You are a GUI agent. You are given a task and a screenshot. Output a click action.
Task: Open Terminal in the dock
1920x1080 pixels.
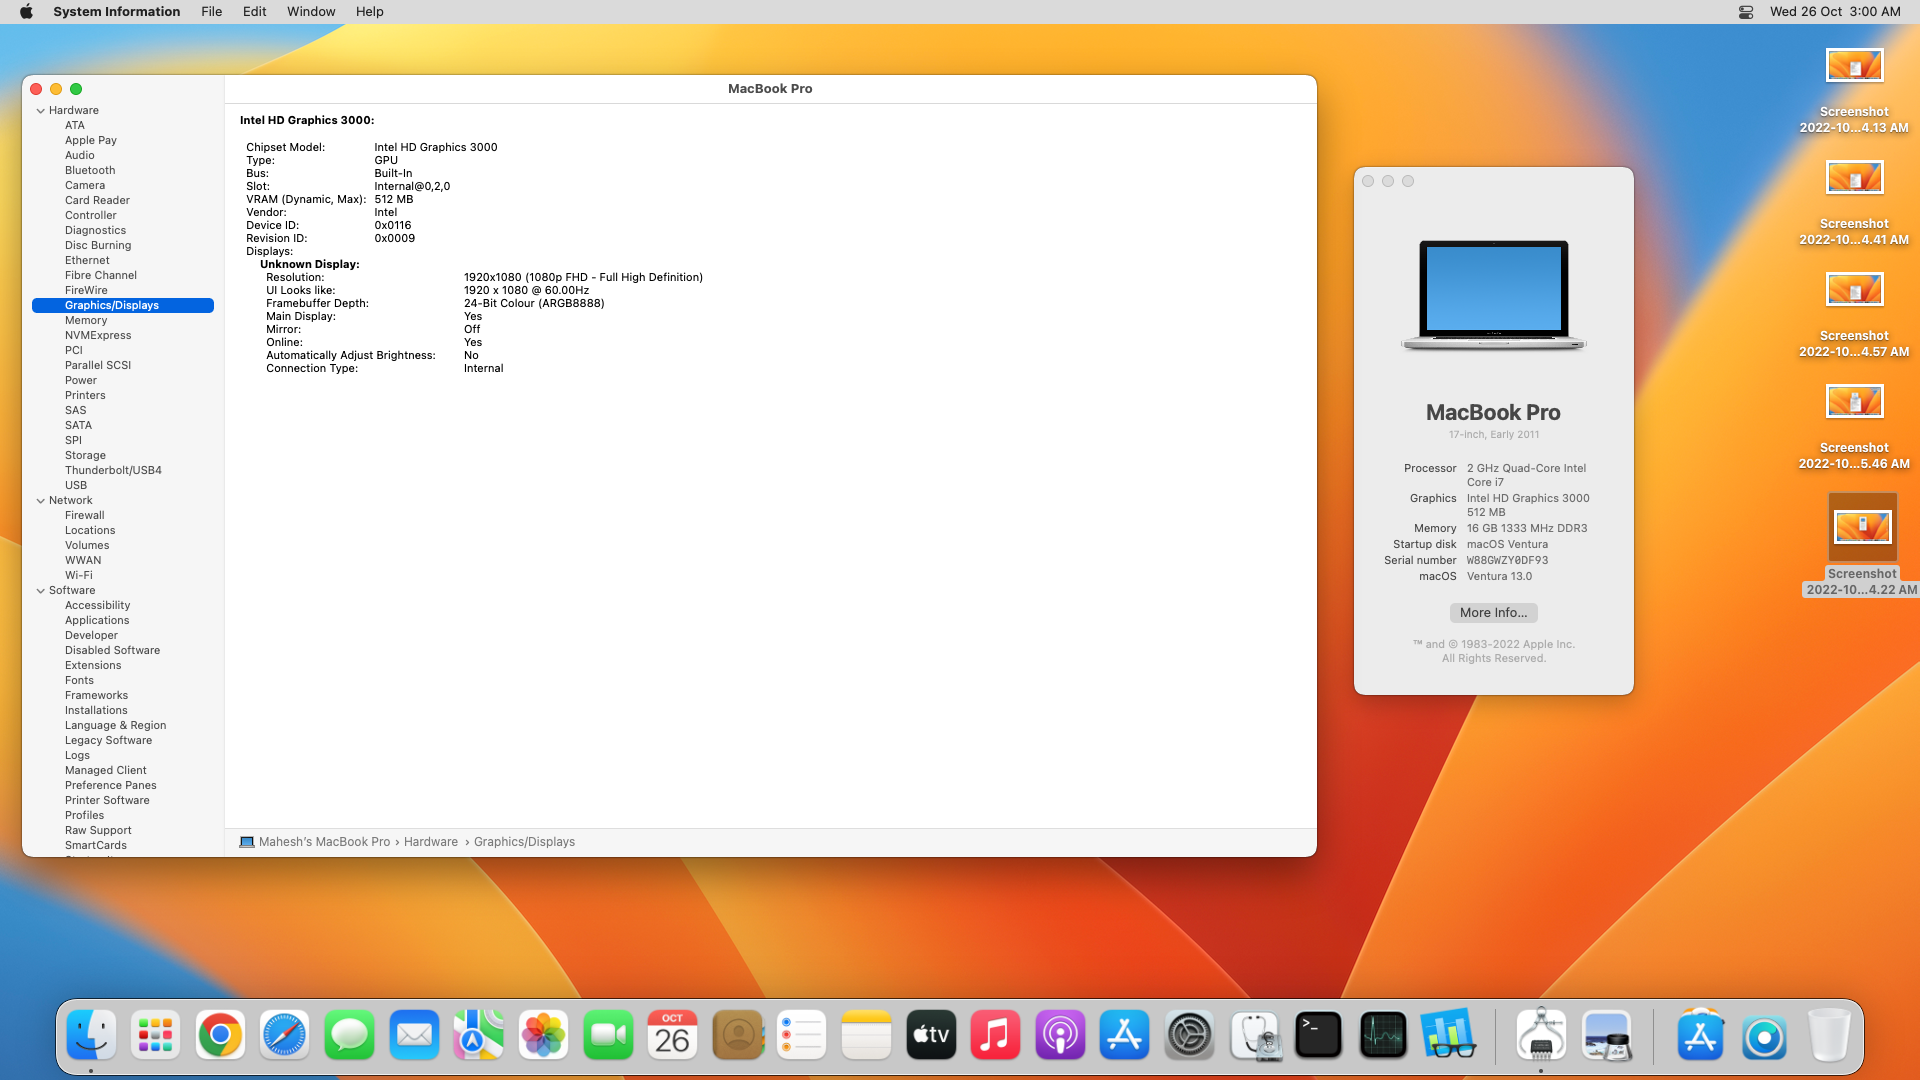(1318, 1036)
